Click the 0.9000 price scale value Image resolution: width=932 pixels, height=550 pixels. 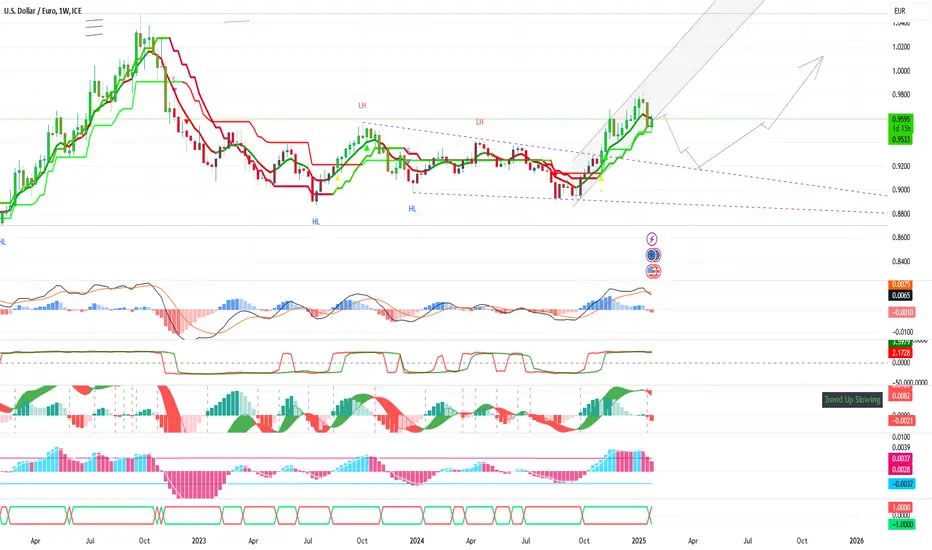901,190
